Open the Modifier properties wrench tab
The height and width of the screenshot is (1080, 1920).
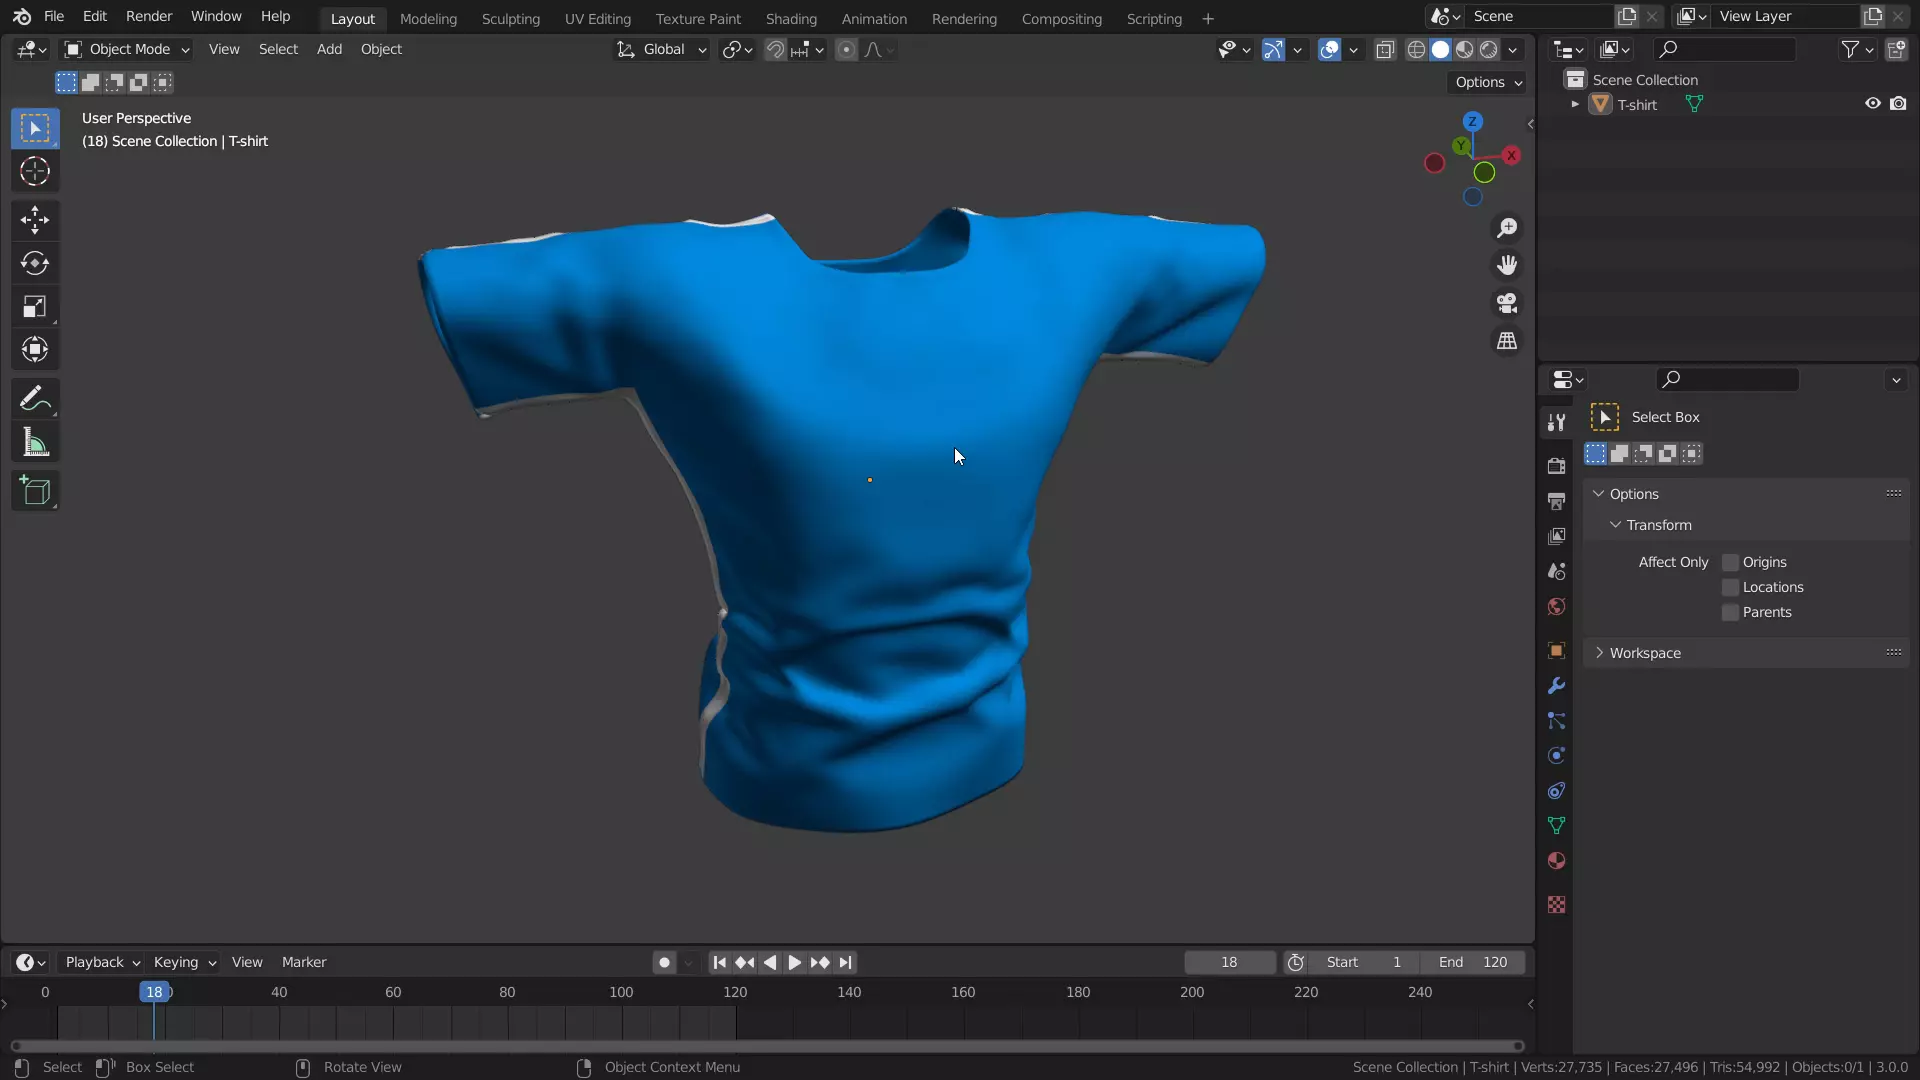pos(1556,685)
